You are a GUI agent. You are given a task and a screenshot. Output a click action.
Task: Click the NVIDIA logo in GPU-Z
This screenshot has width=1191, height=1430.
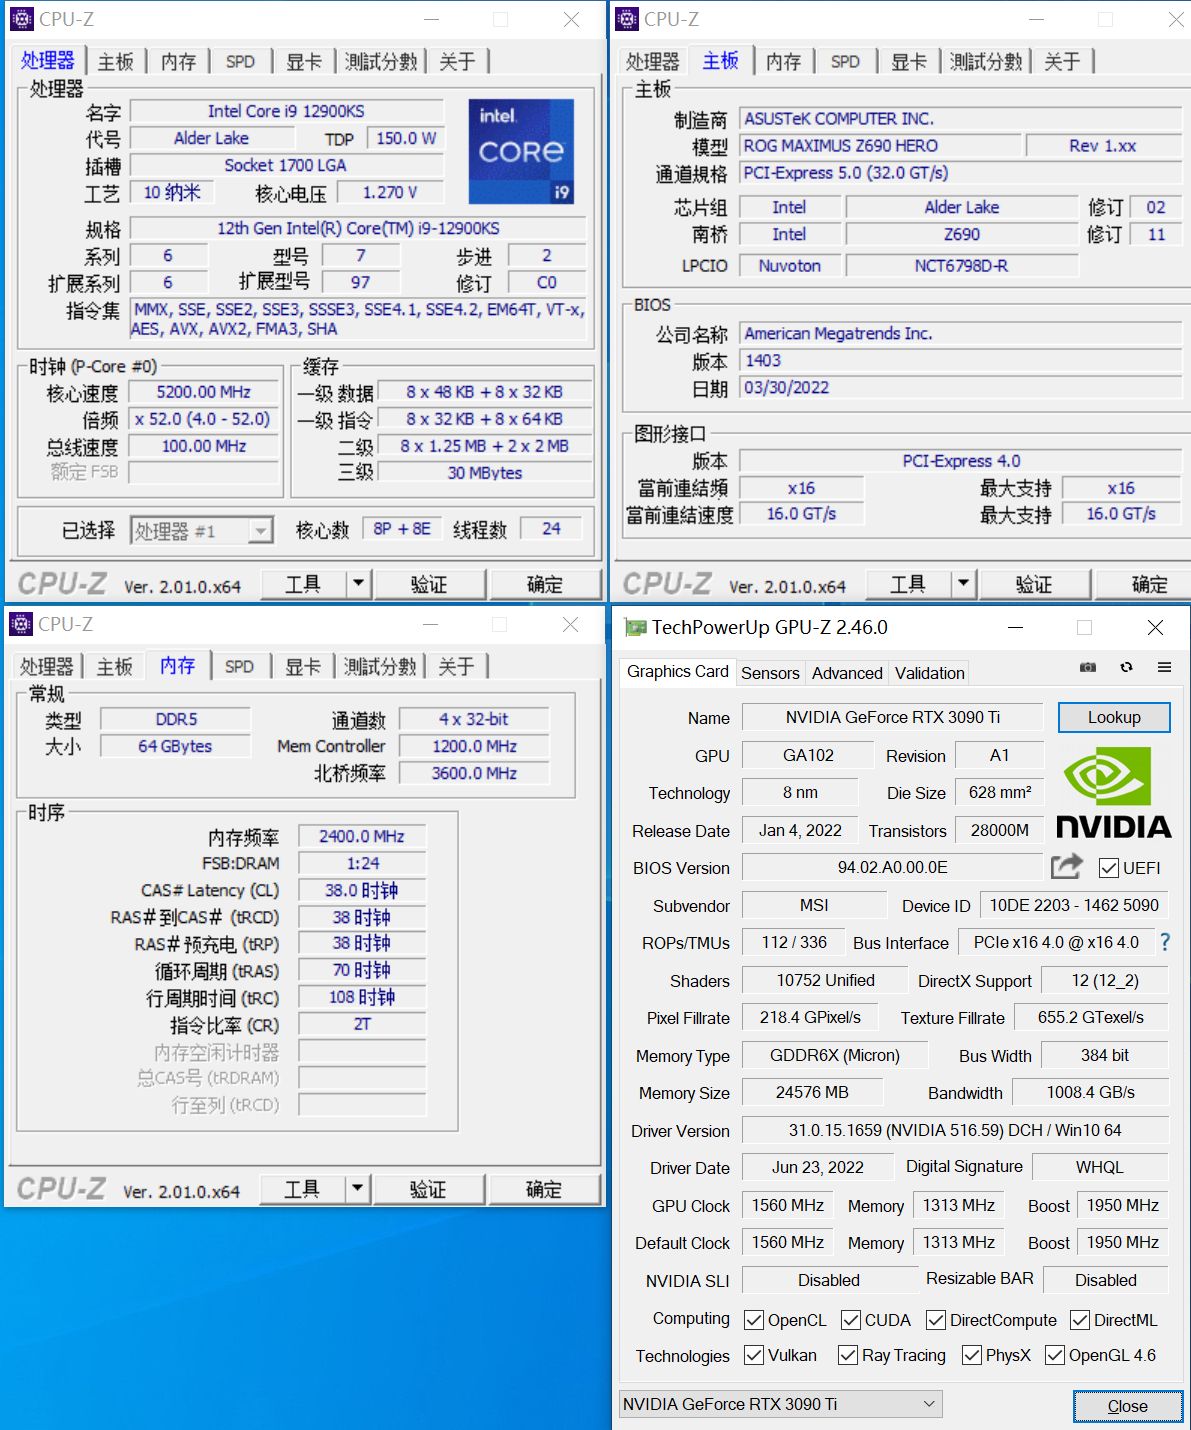[1112, 795]
